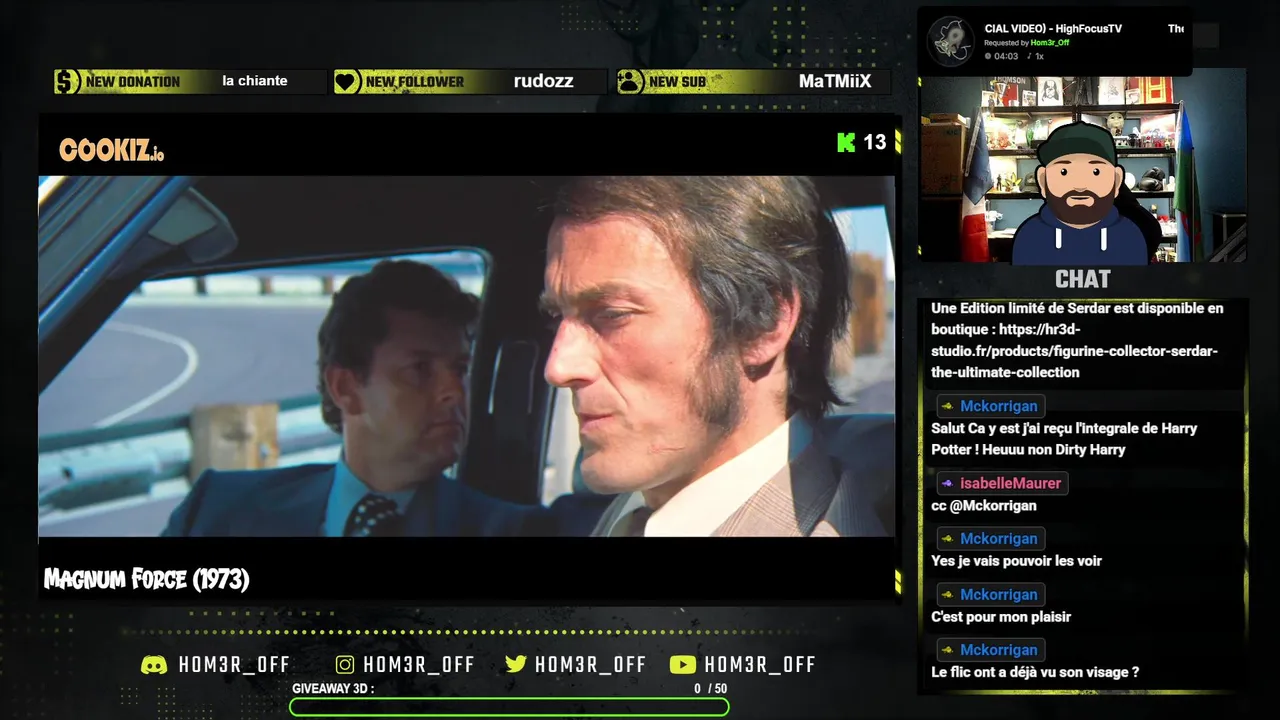Click Mckorrigan username above 'C'est pour mon plaisir'
The height and width of the screenshot is (720, 1280).
pyautogui.click(x=998, y=595)
